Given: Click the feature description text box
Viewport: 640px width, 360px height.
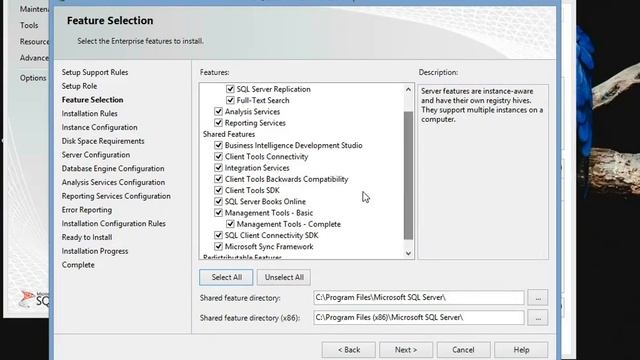Looking at the screenshot, I should click(483, 171).
